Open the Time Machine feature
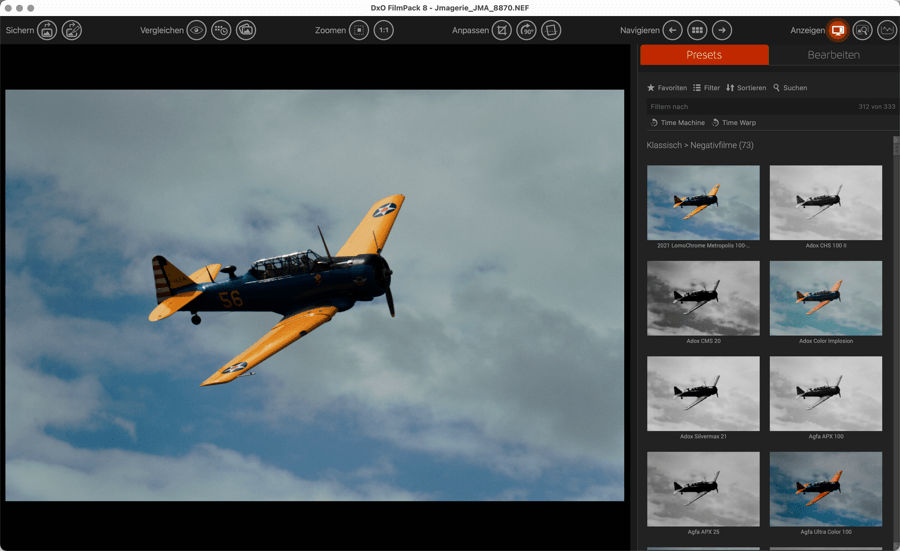Screen dimensions: 900x551 point(678,123)
